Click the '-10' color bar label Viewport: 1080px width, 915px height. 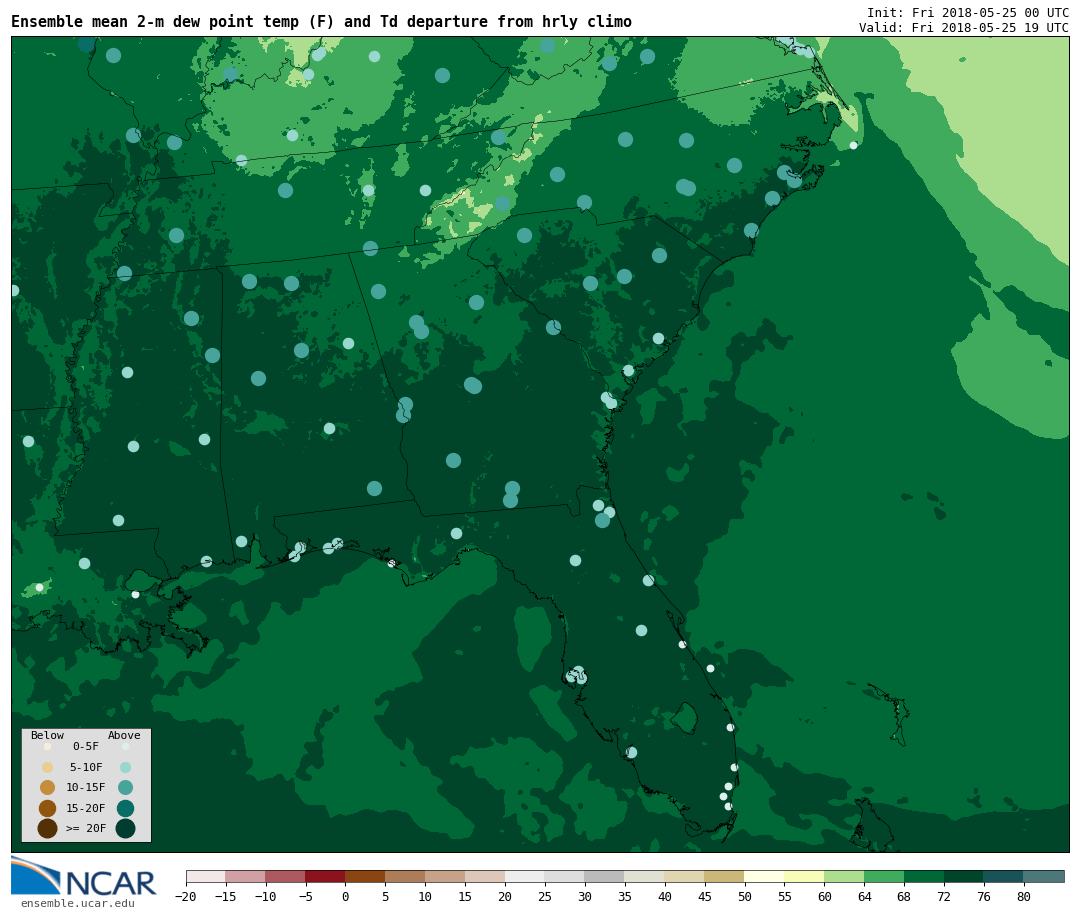265,896
